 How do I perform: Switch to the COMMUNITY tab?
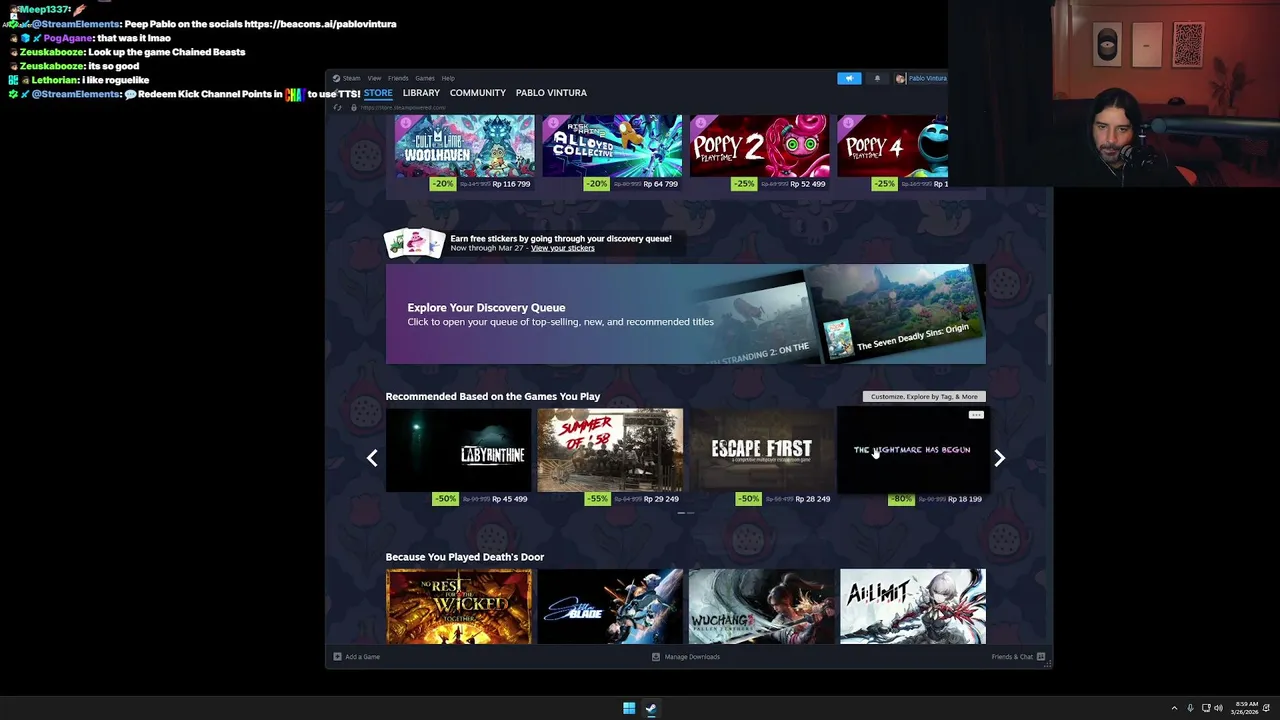(x=478, y=93)
